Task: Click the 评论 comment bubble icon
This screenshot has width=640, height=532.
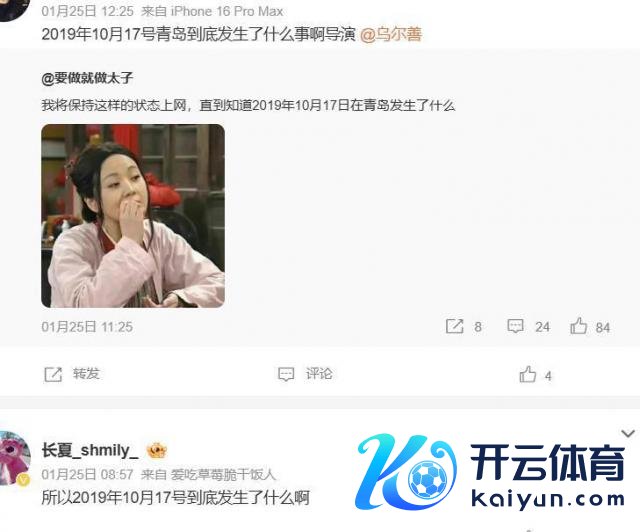Action: pos(286,374)
